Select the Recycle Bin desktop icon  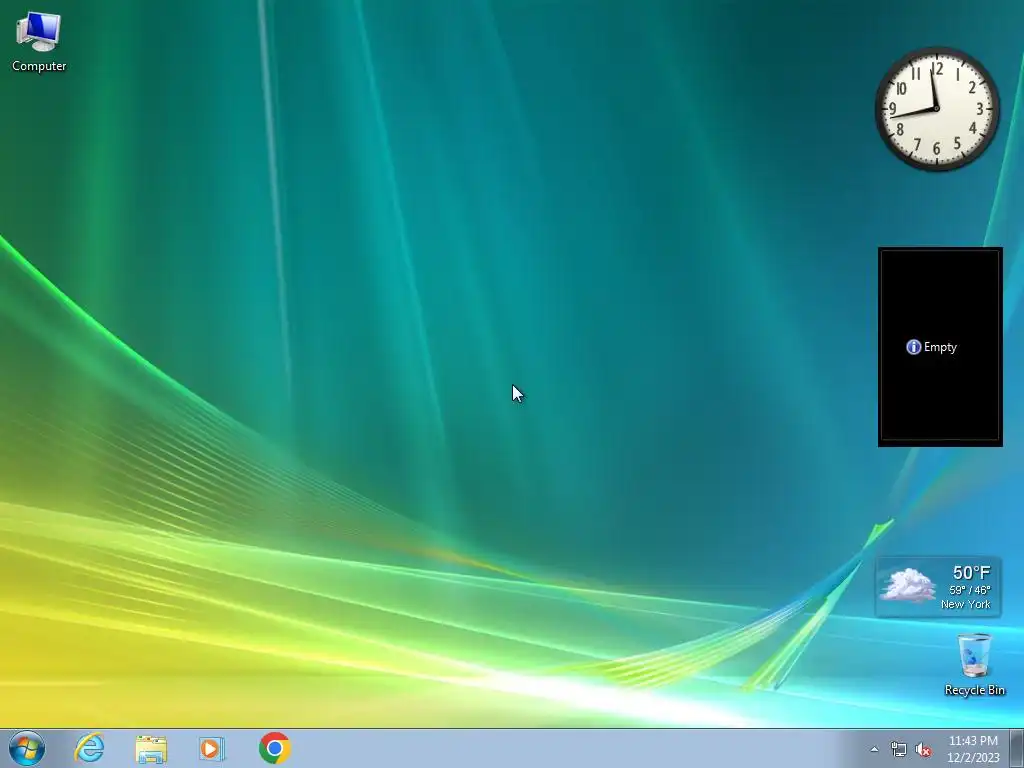[x=974, y=664]
